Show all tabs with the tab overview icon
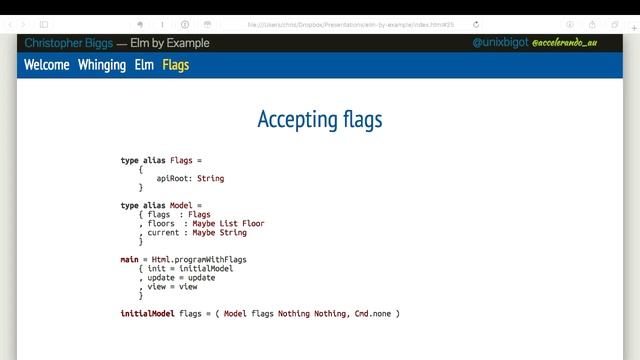 tap(614, 25)
